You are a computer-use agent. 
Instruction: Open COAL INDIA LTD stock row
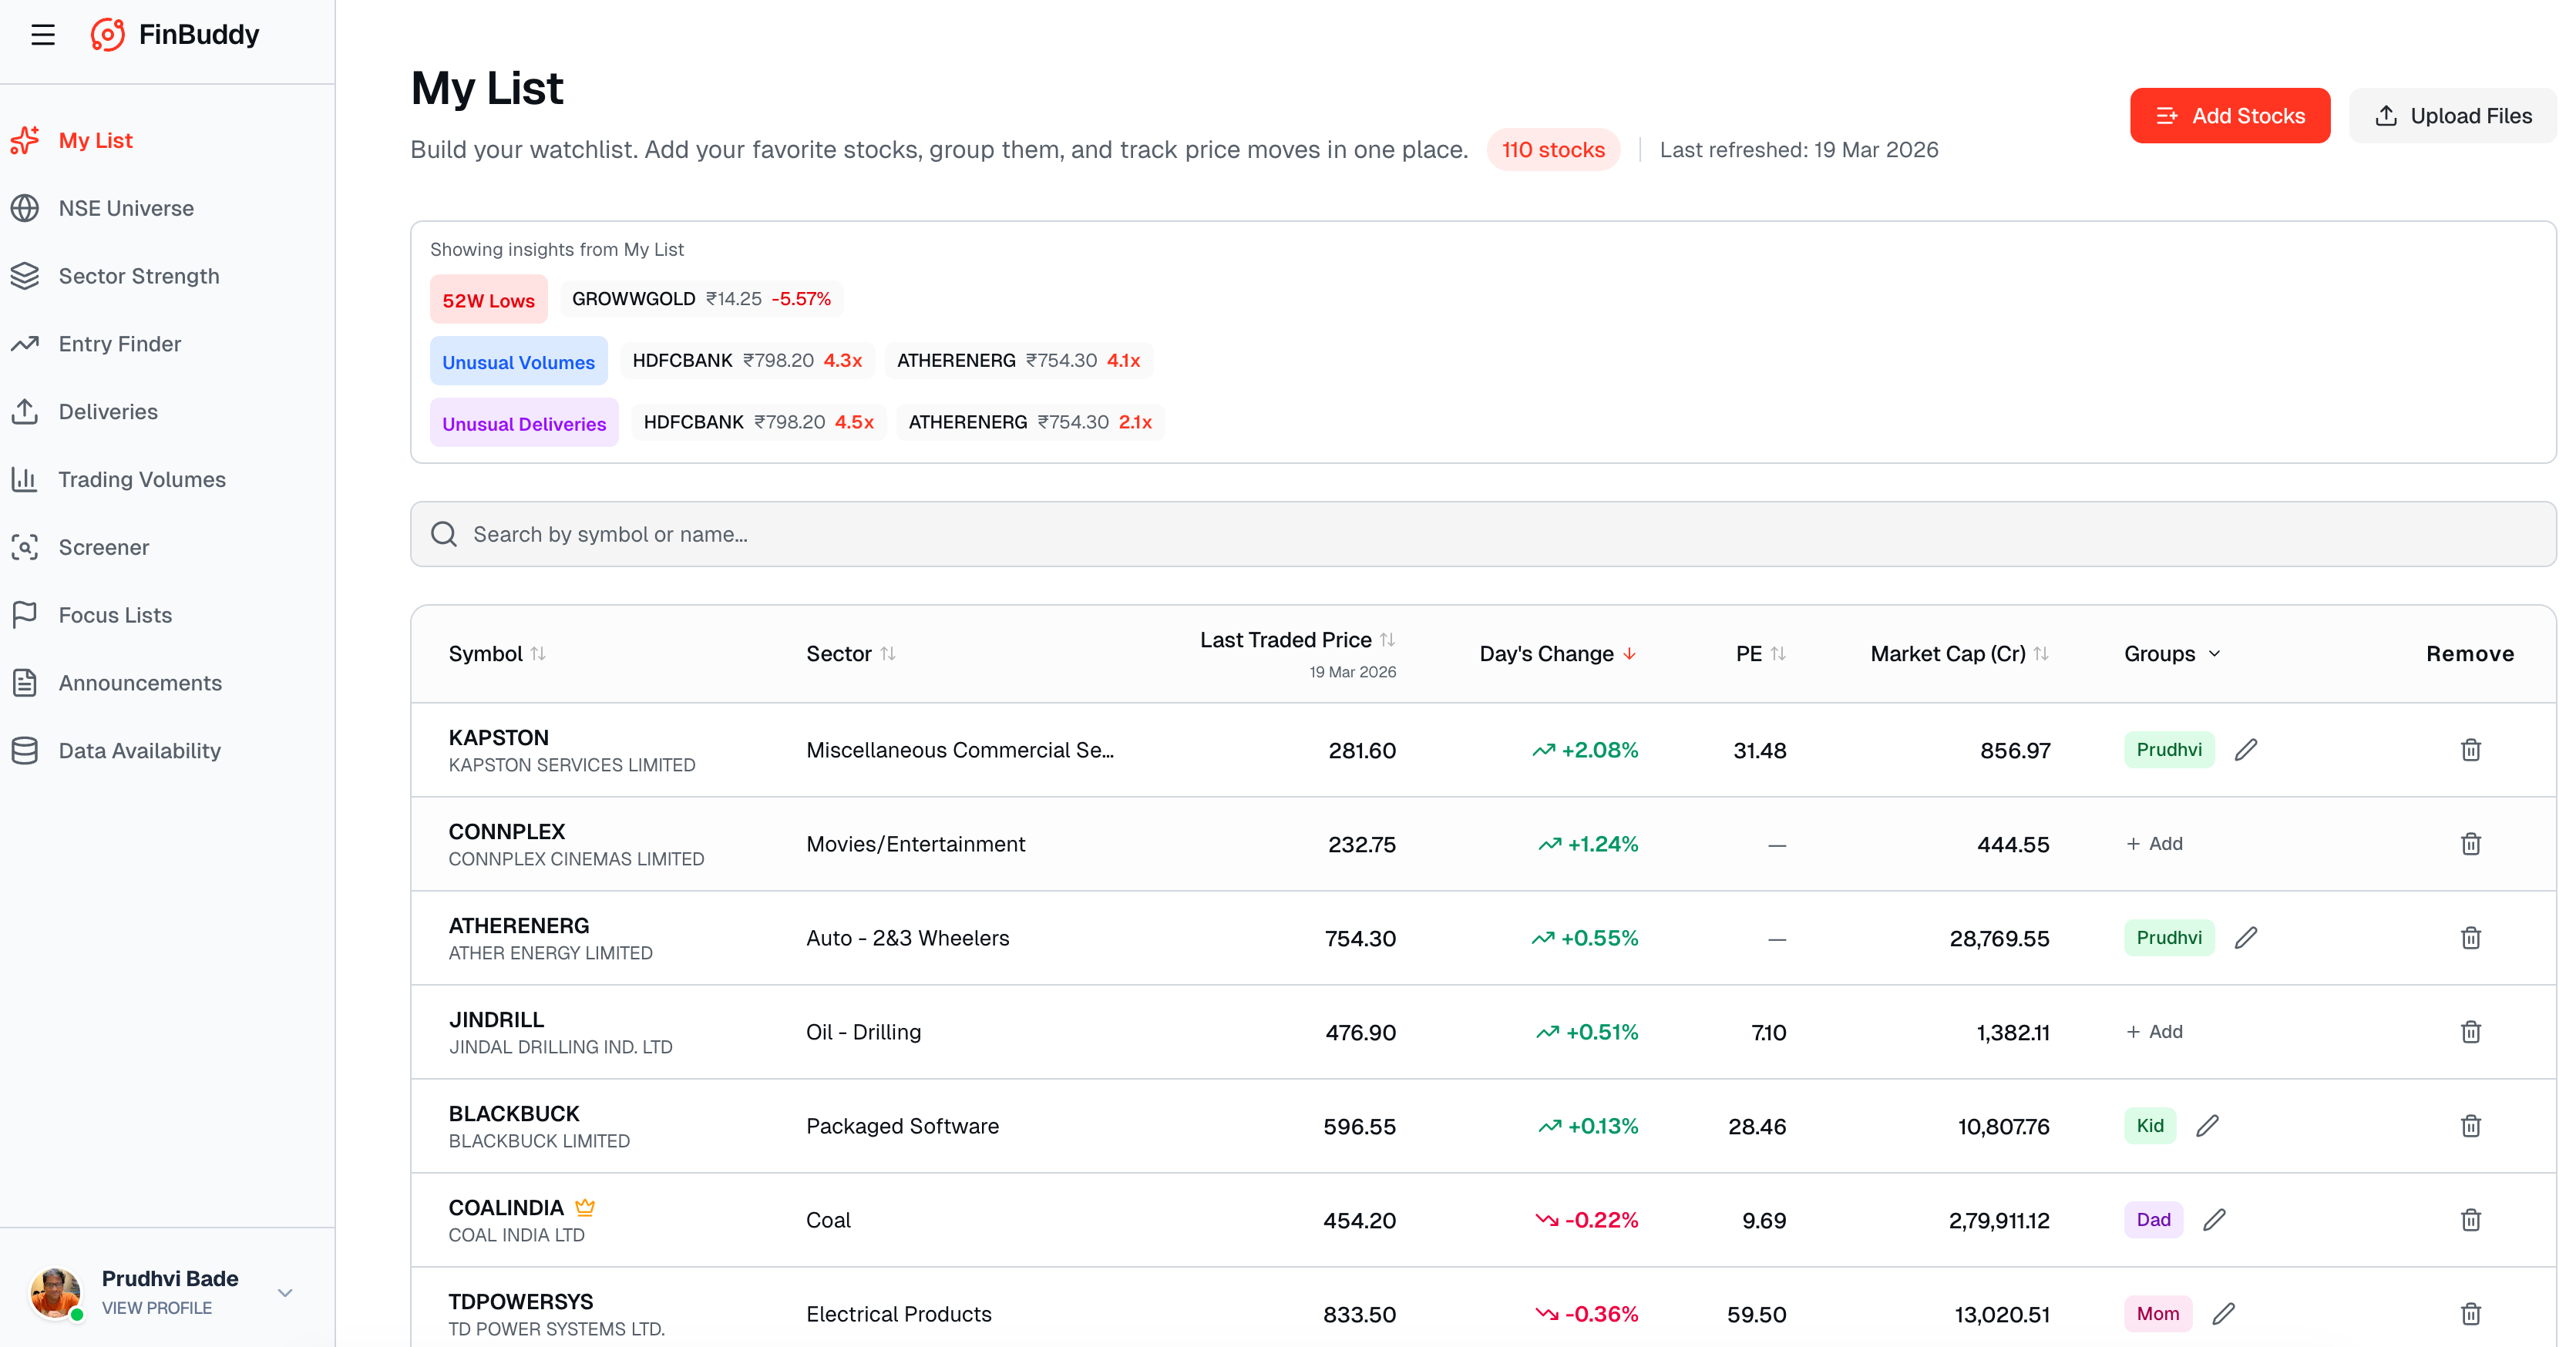1483,1220
